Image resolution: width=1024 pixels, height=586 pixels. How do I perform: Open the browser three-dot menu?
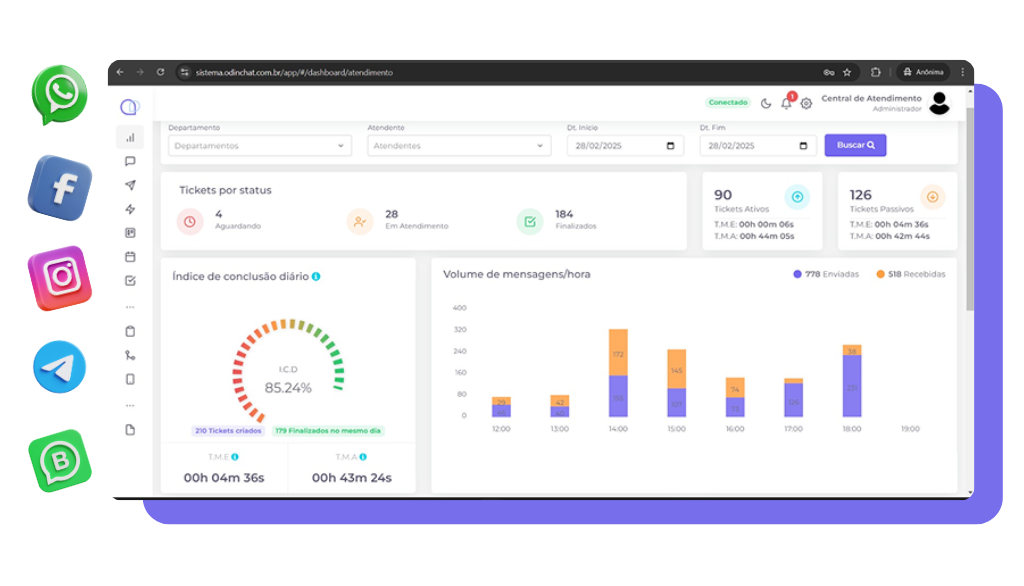(x=962, y=73)
